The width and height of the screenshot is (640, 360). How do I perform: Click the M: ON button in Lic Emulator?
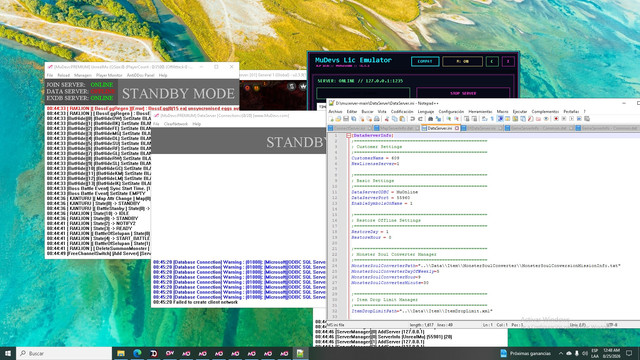[x=462, y=61]
